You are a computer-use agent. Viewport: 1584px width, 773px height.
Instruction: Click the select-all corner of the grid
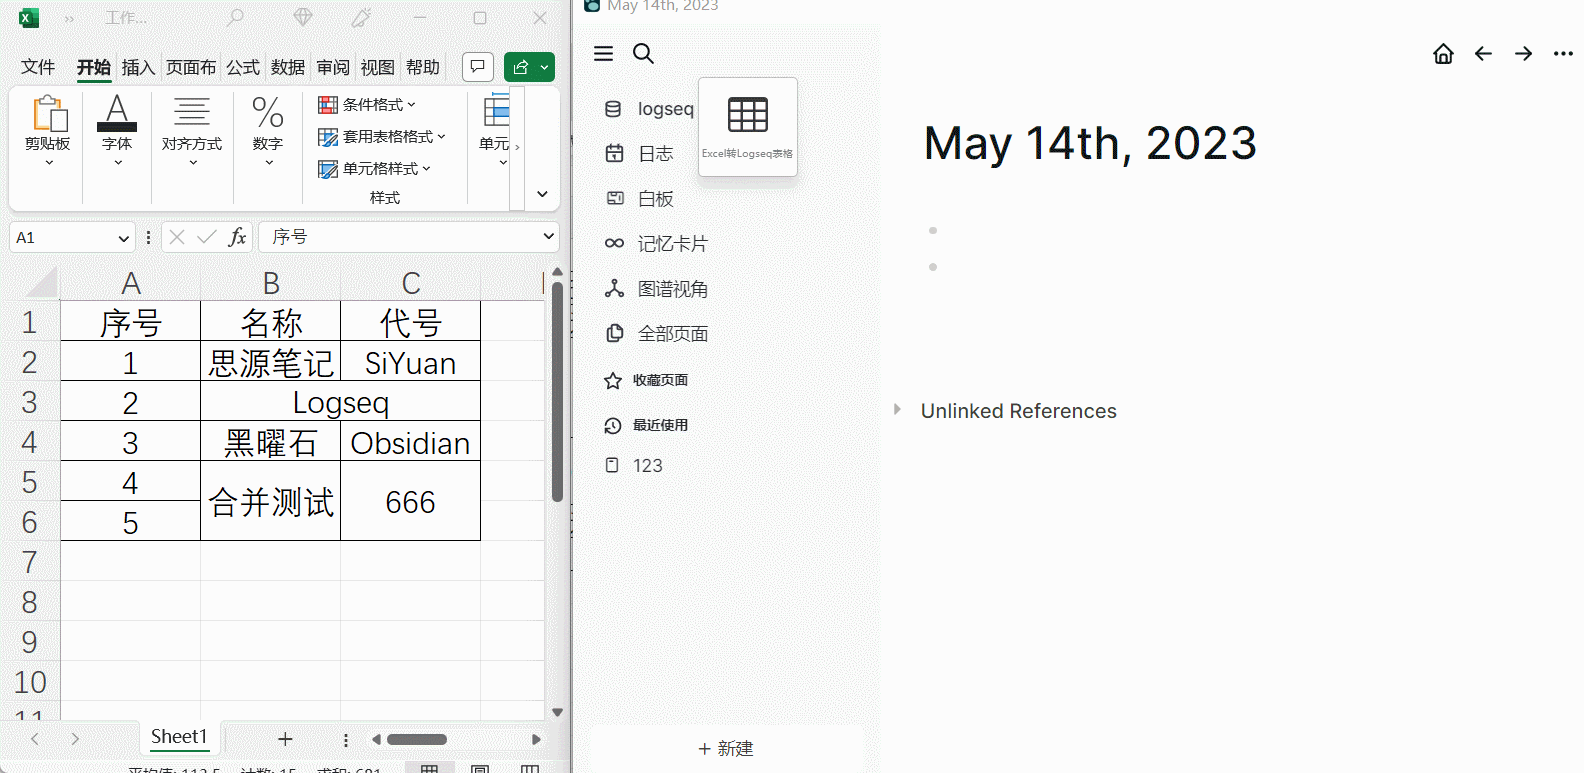coord(41,283)
